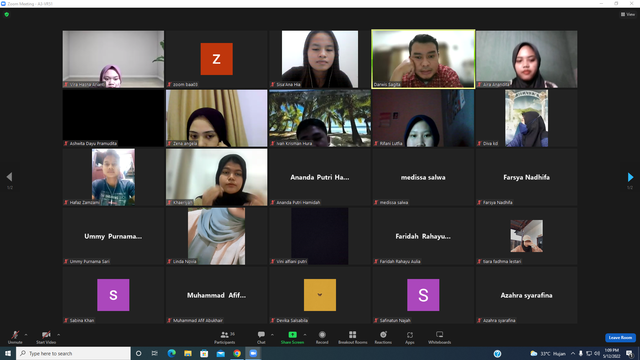Click the green Share Screen button
640x360 pixels.
(292, 337)
